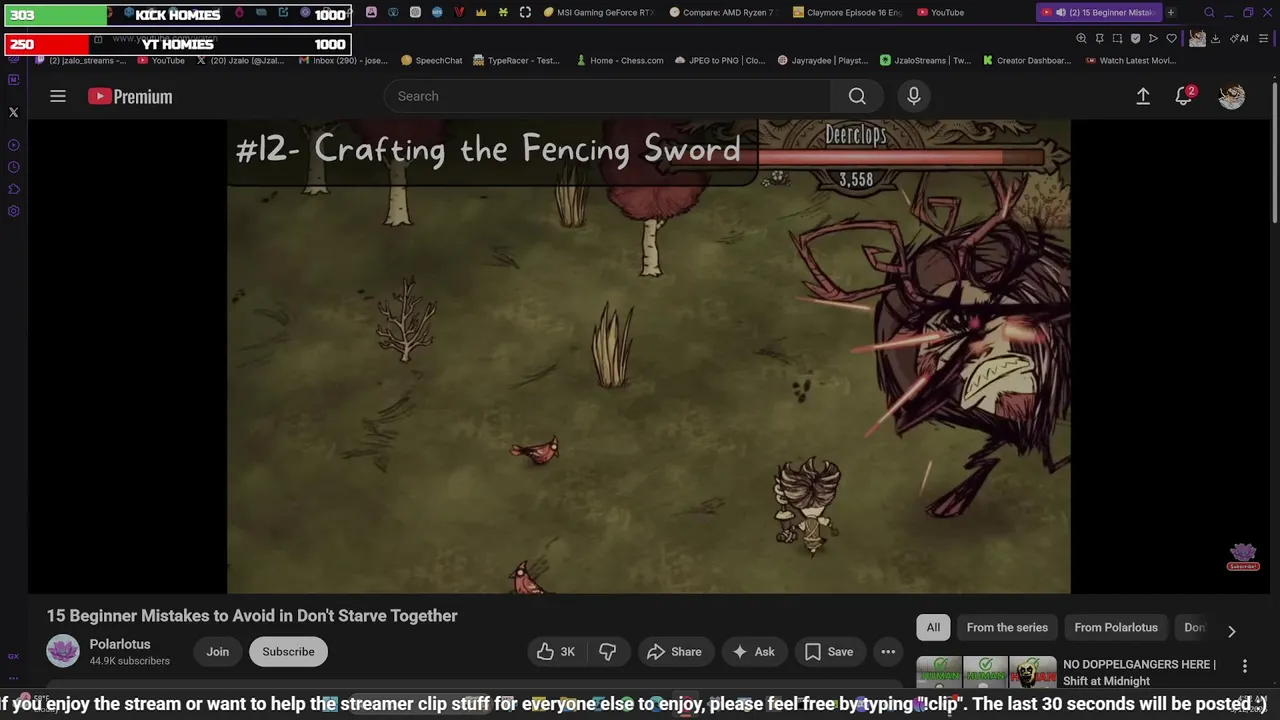This screenshot has width=1280, height=720.
Task: Click the zoom magnifier icon in address bar
Action: (1081, 38)
